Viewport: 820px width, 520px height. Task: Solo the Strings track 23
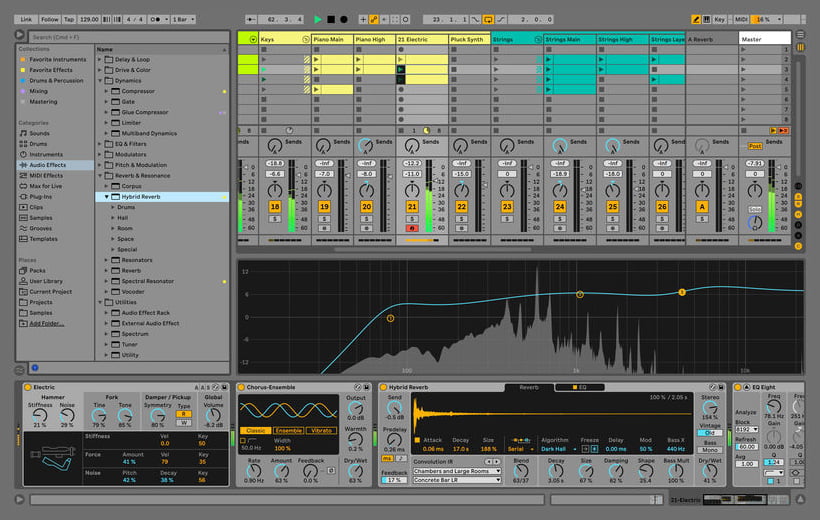click(x=507, y=219)
